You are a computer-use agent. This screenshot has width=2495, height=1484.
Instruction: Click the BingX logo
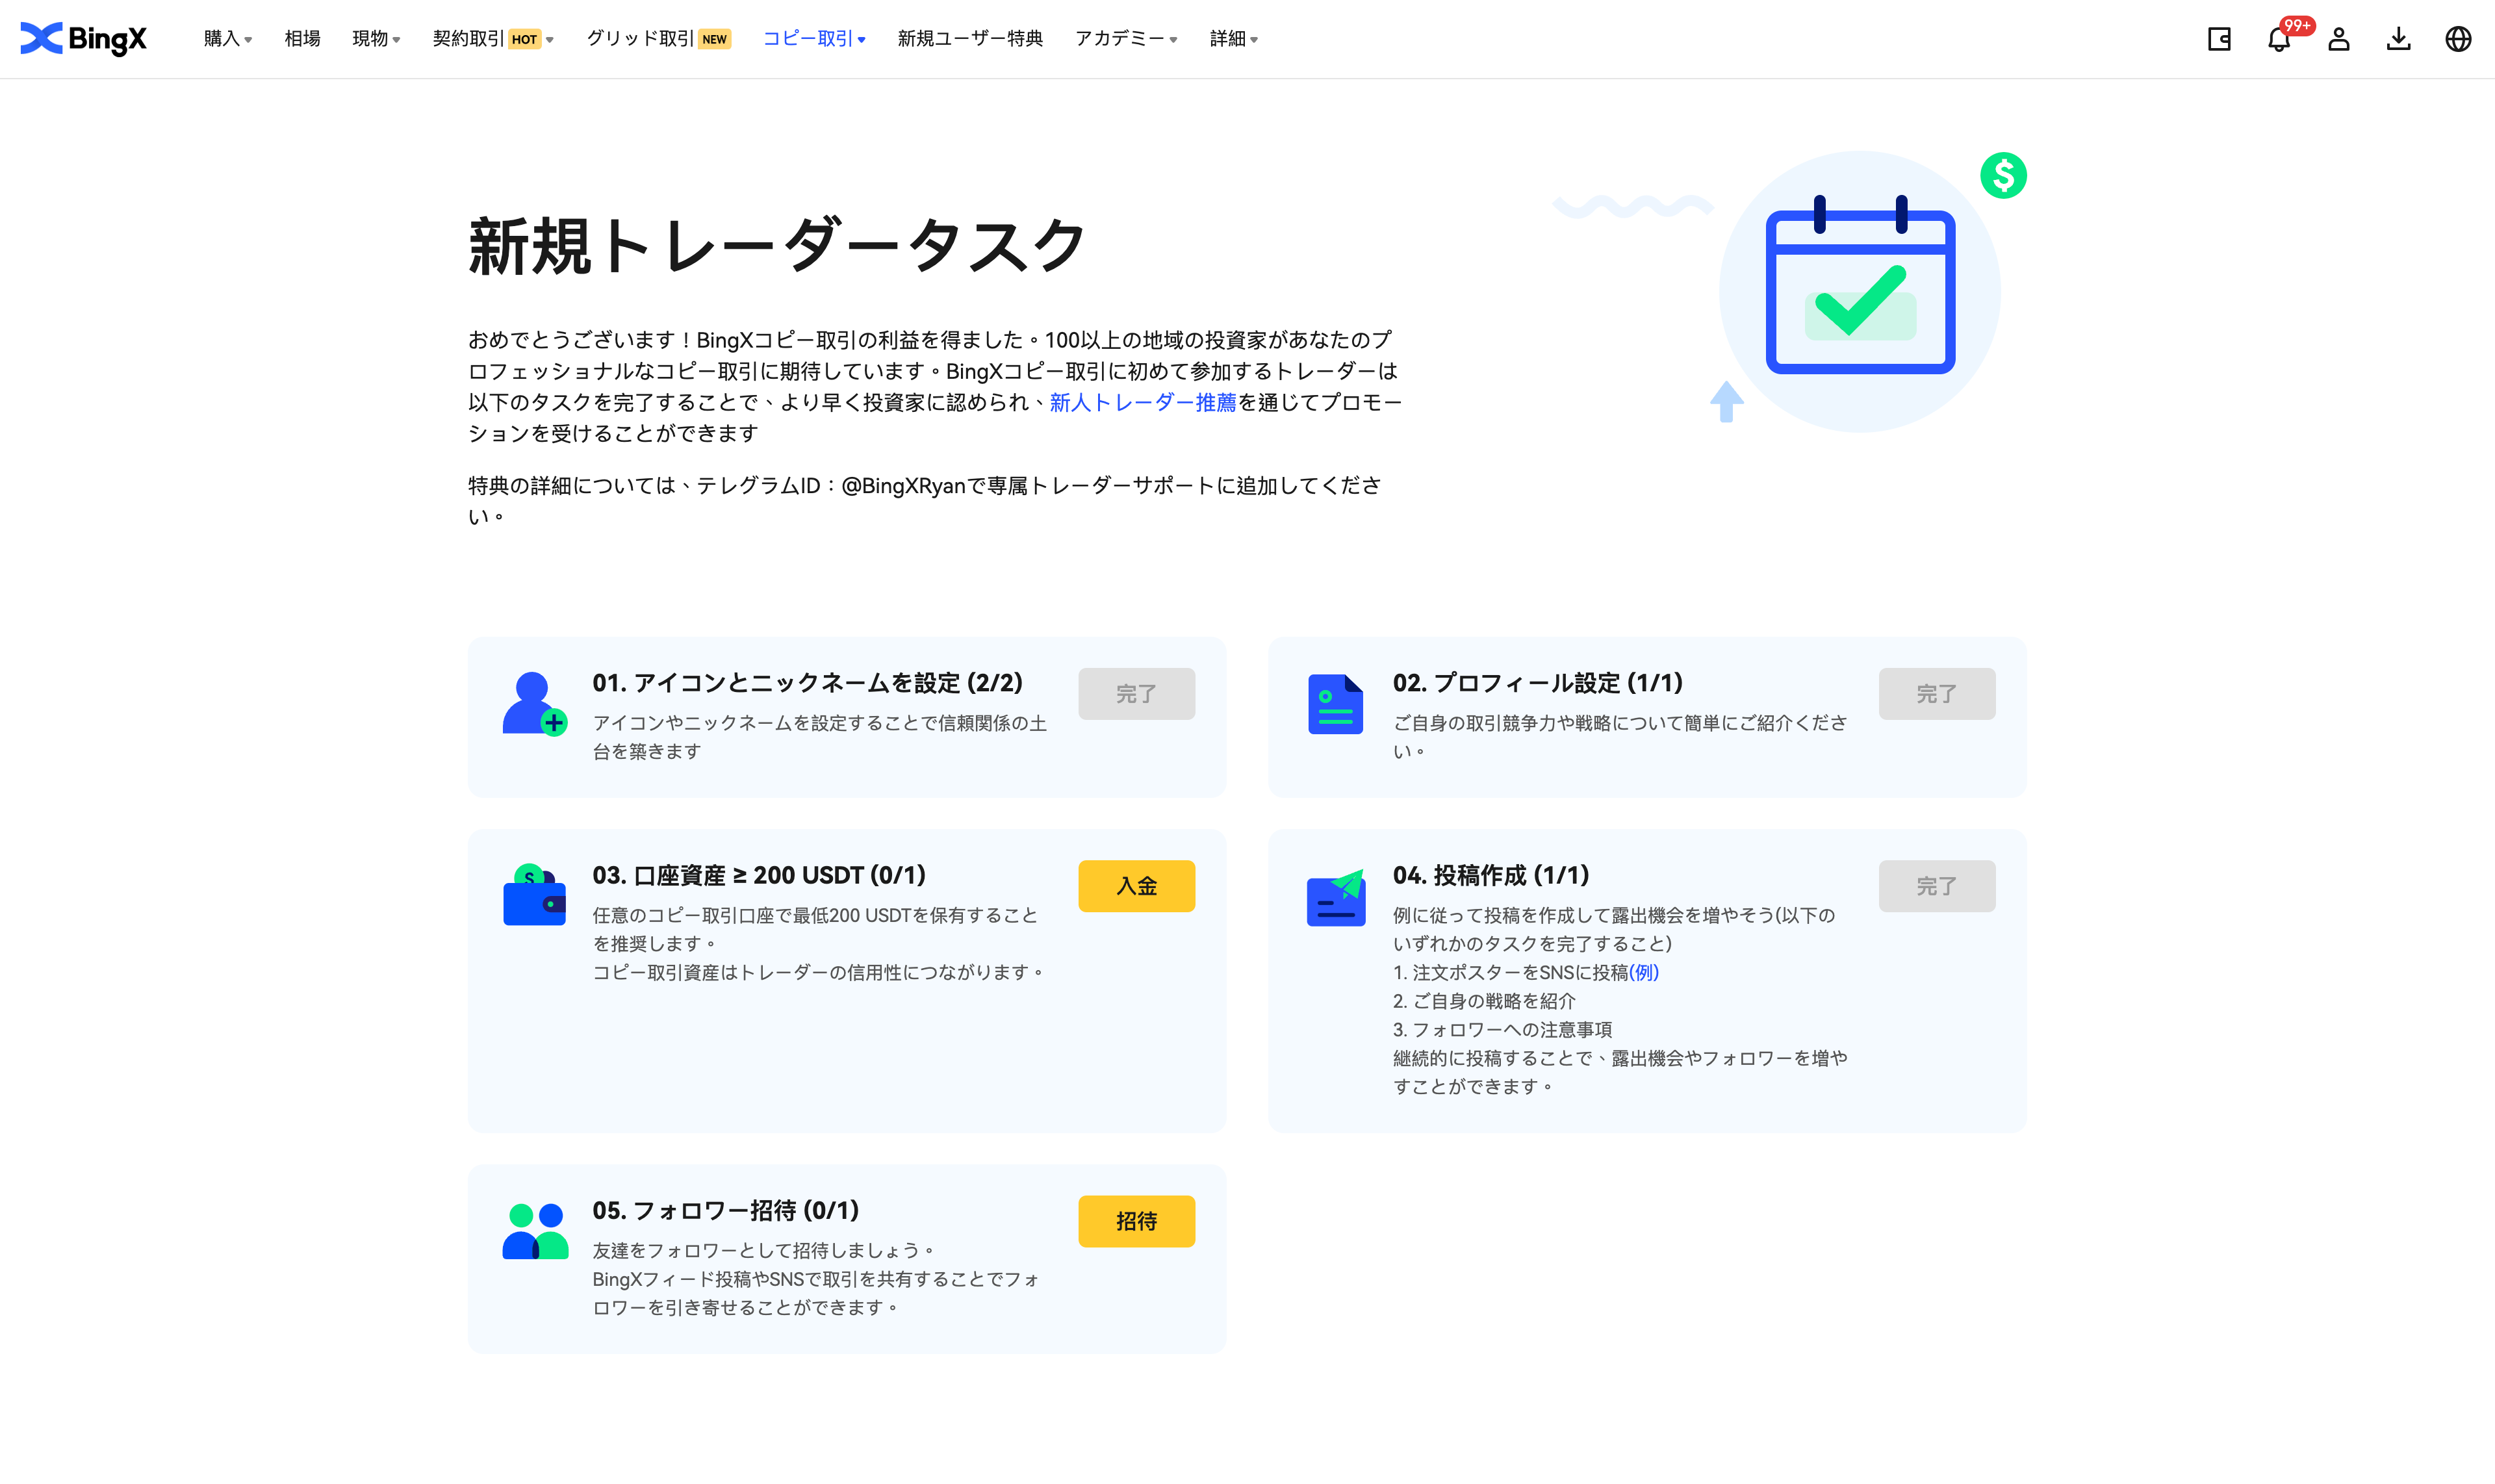click(84, 39)
